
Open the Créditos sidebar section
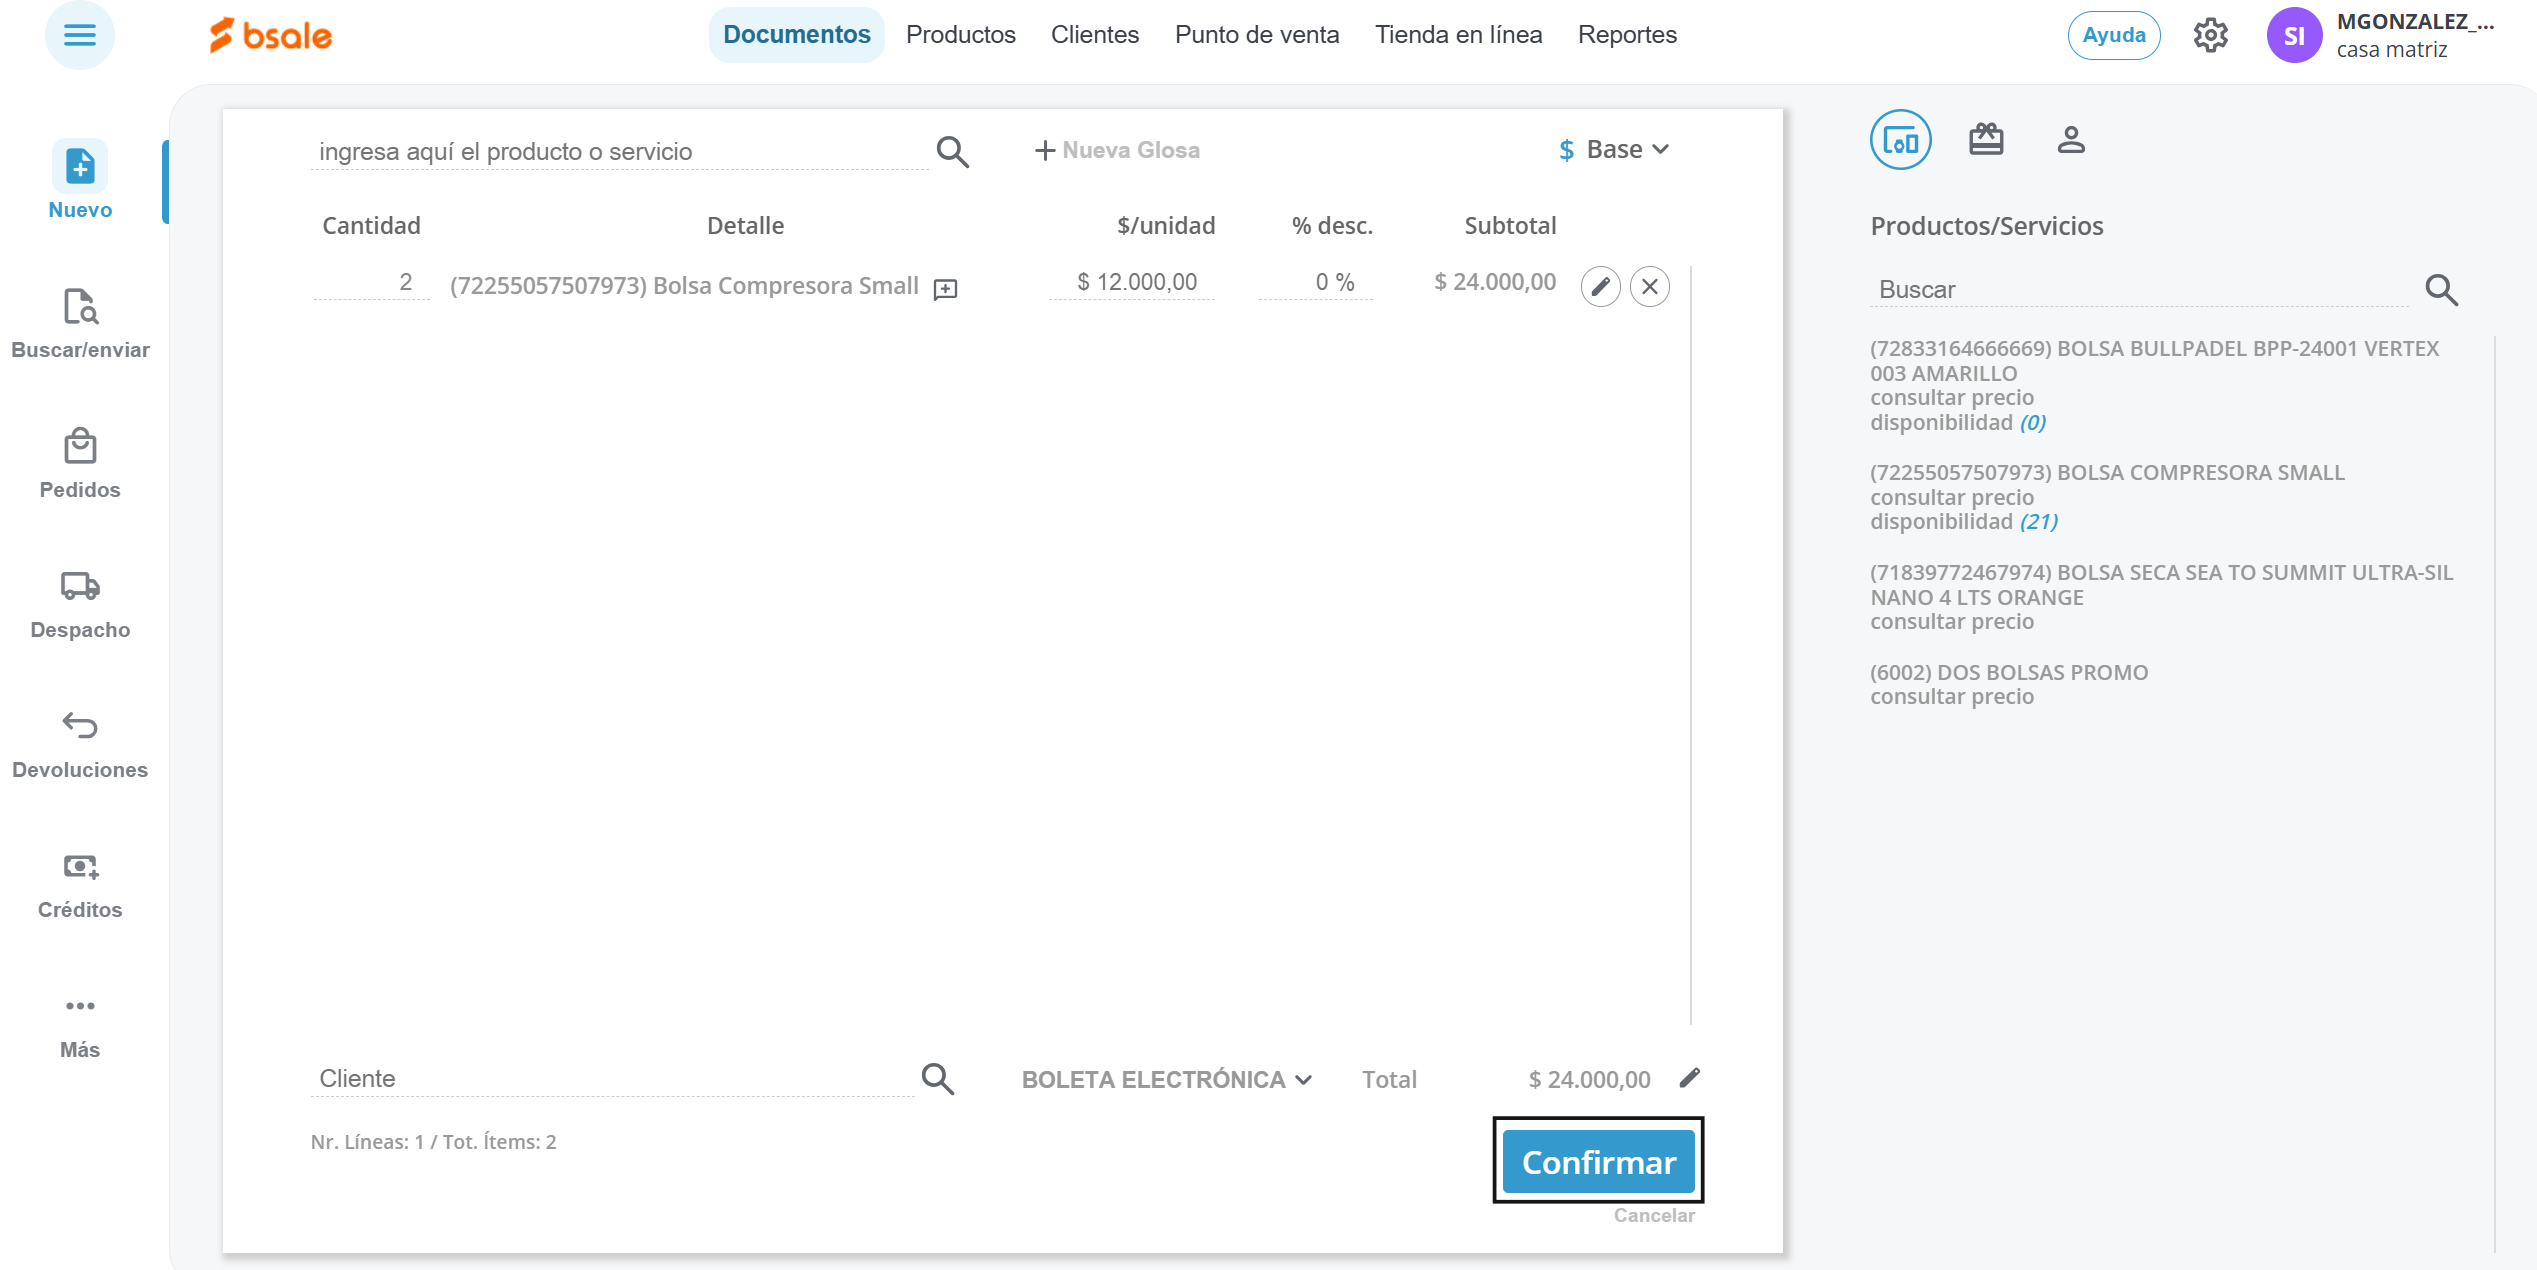tap(80, 882)
